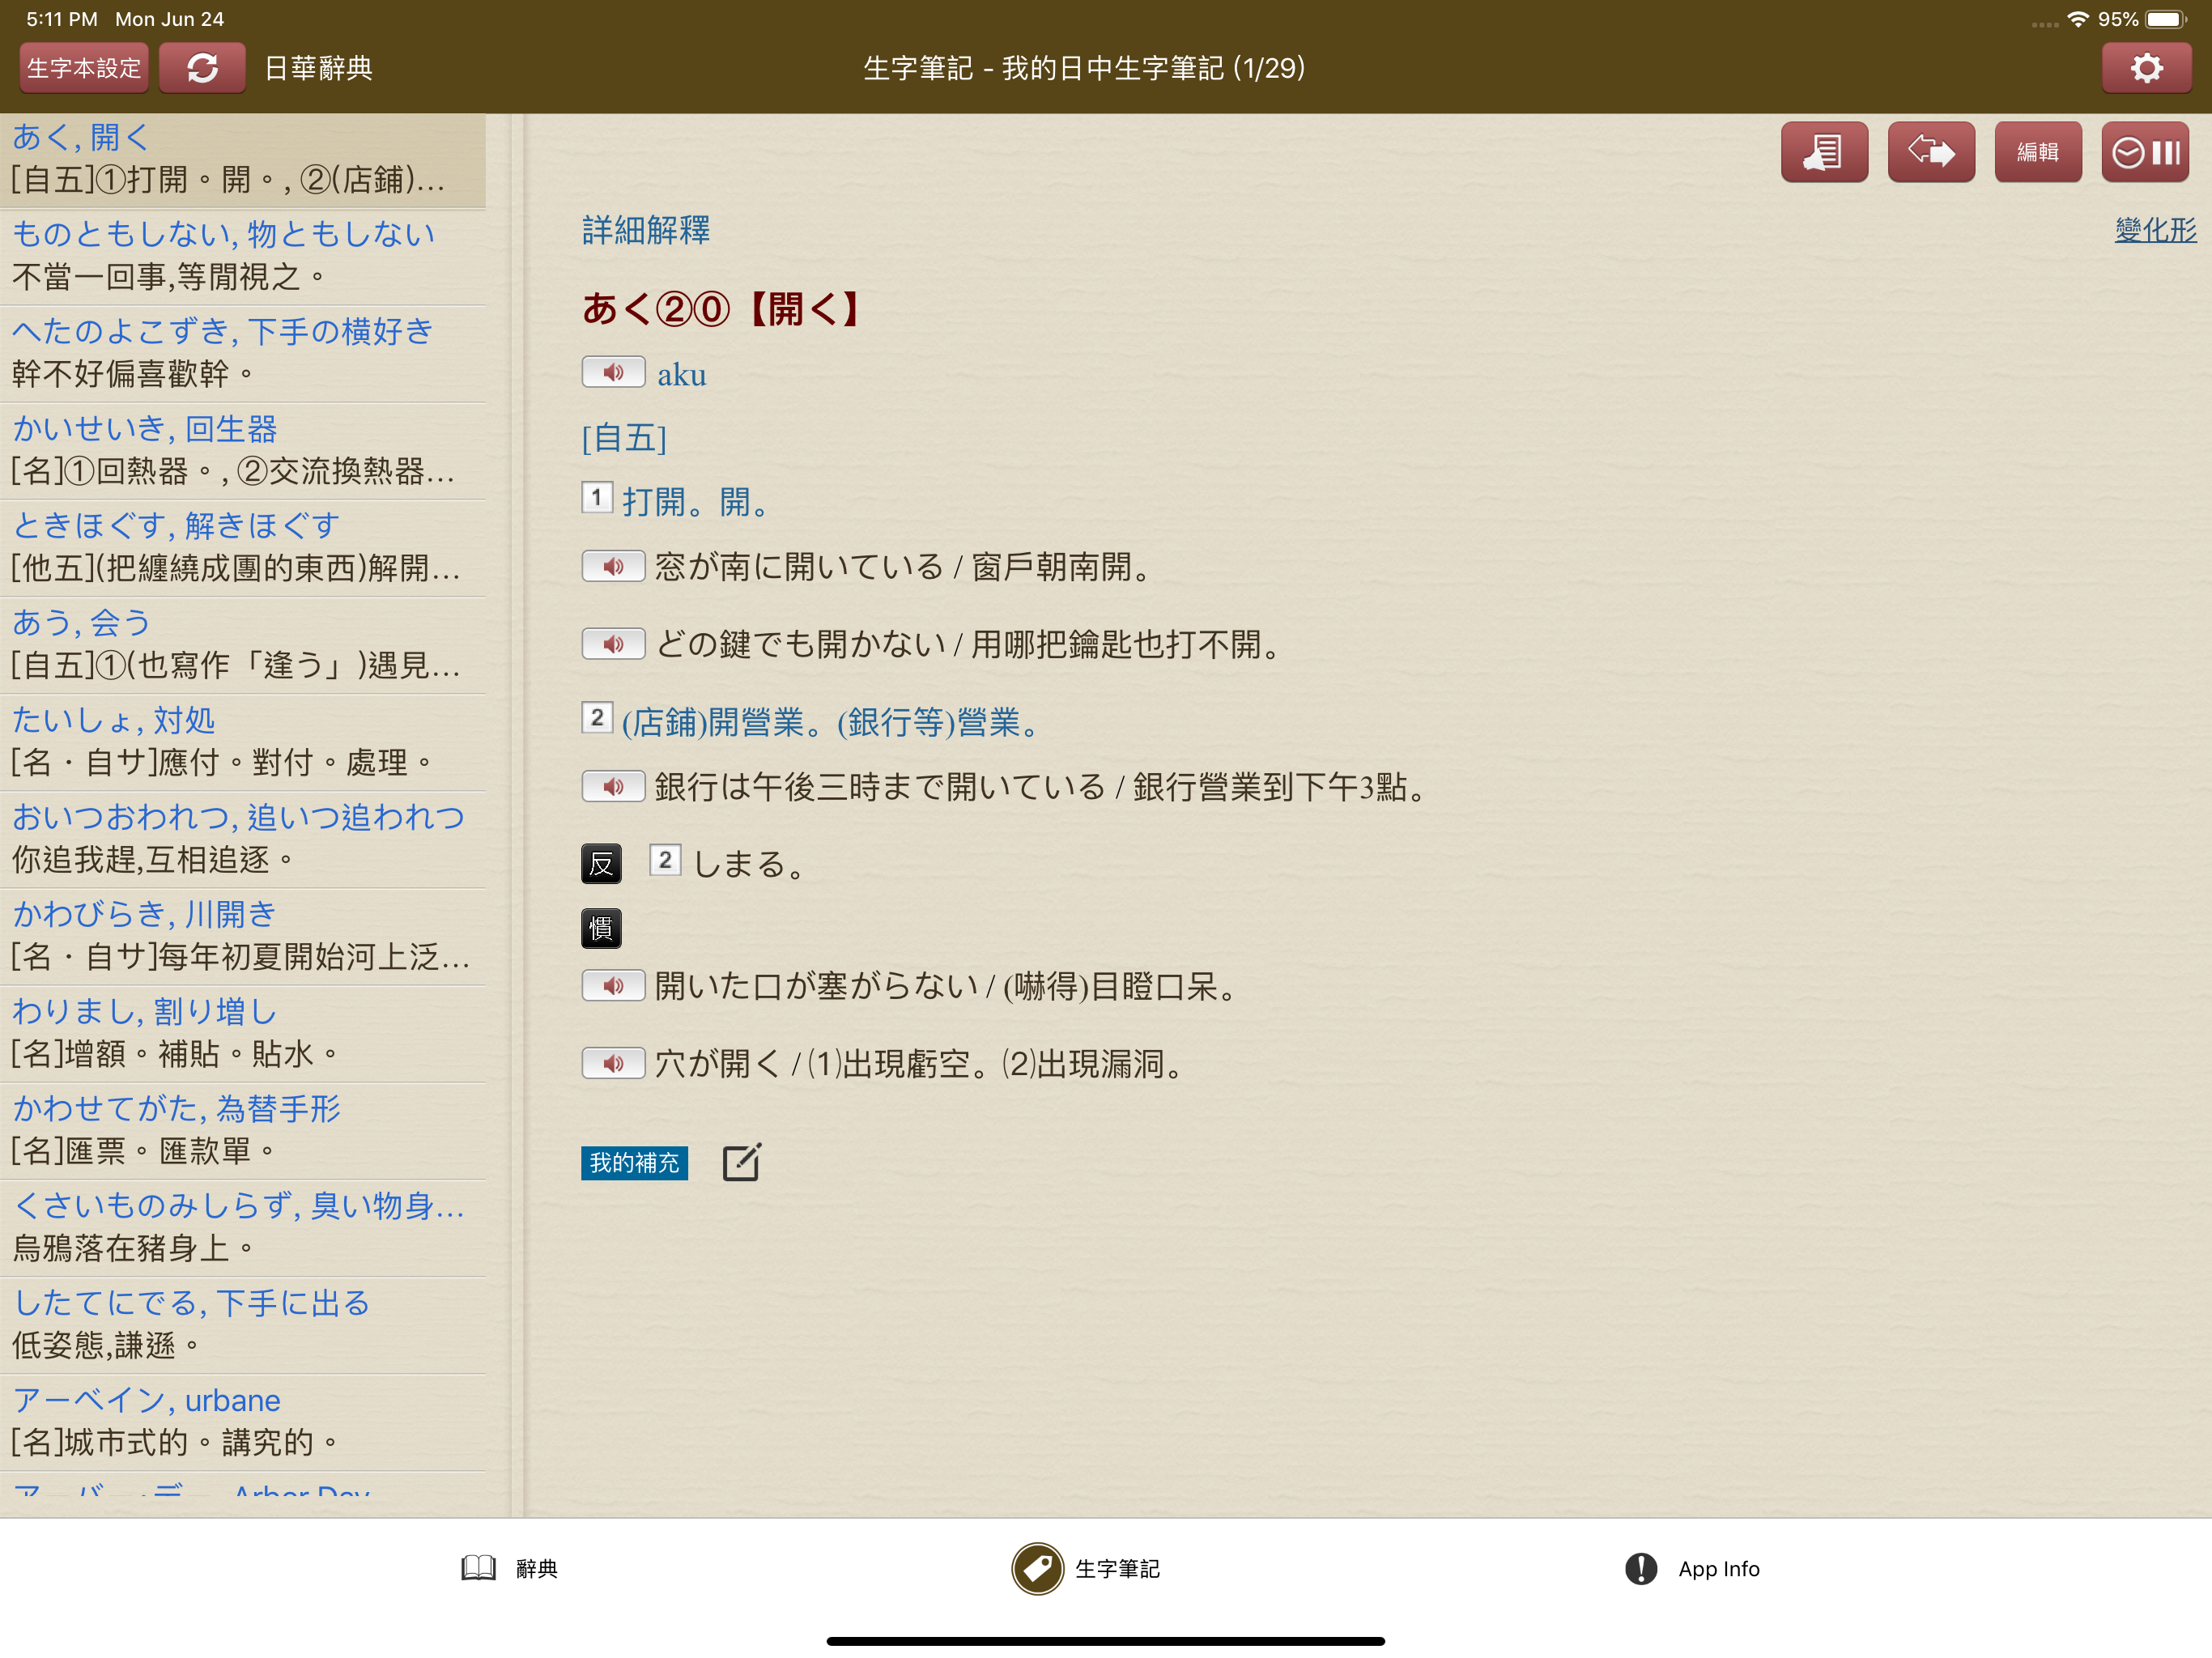Image resolution: width=2212 pixels, height=1658 pixels.
Task: Tap the [自五] part-of-speech label
Action: coord(624,438)
